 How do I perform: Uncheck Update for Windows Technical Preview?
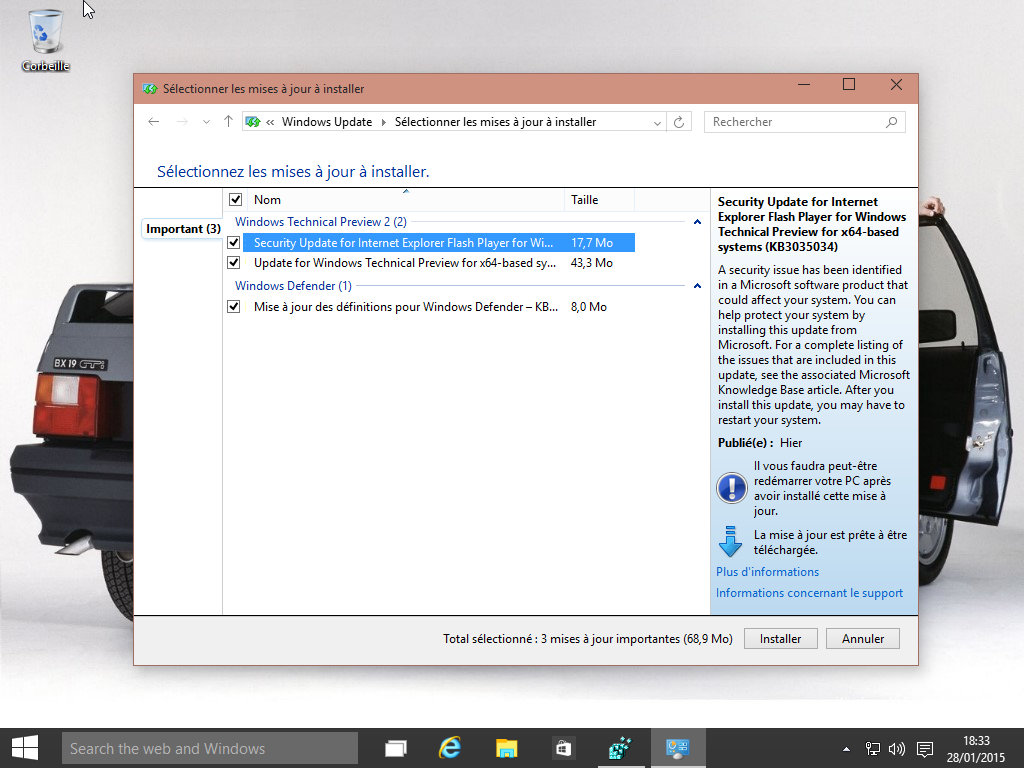(x=234, y=263)
